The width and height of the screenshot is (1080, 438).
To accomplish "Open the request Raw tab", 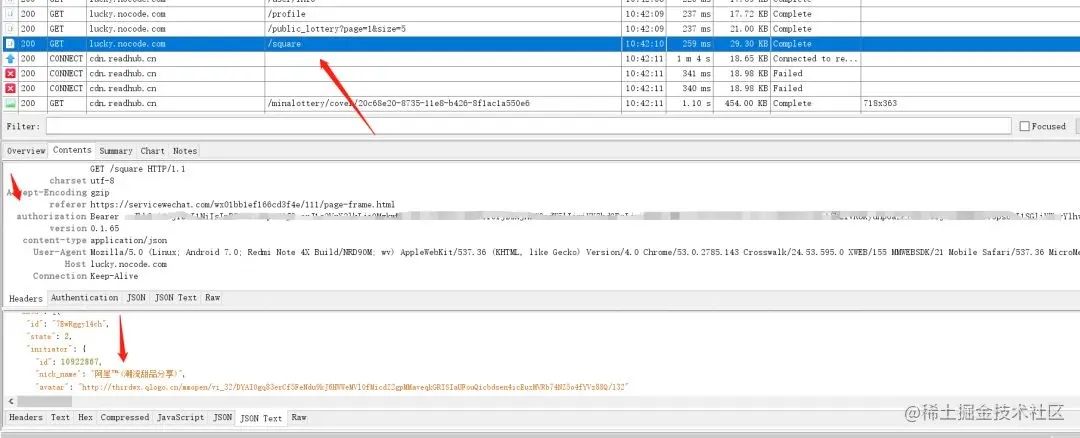I will pos(212,298).
